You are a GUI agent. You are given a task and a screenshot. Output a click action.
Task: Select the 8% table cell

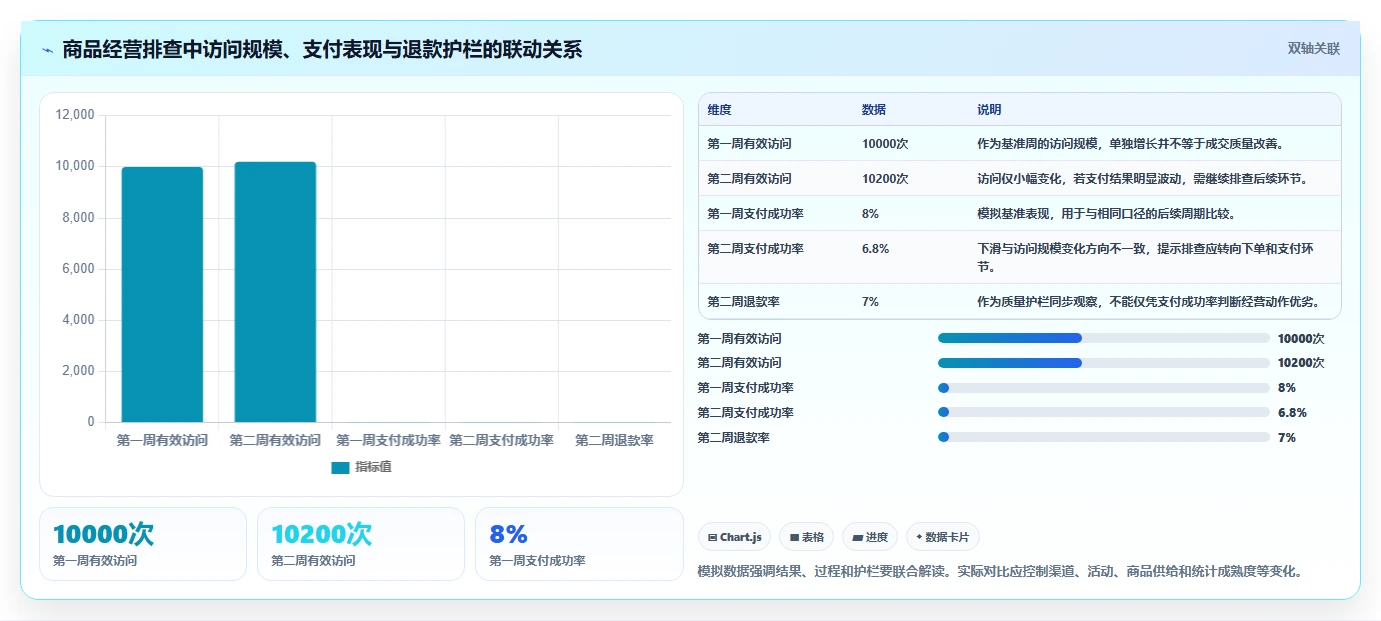pos(870,214)
